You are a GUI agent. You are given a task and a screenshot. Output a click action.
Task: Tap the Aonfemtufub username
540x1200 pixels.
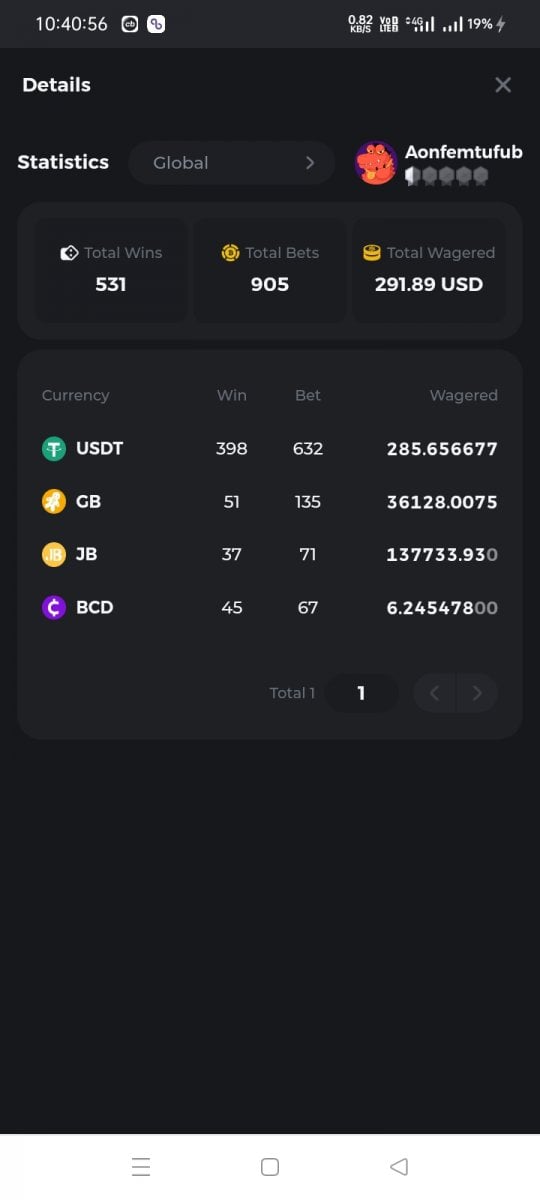pos(463,152)
